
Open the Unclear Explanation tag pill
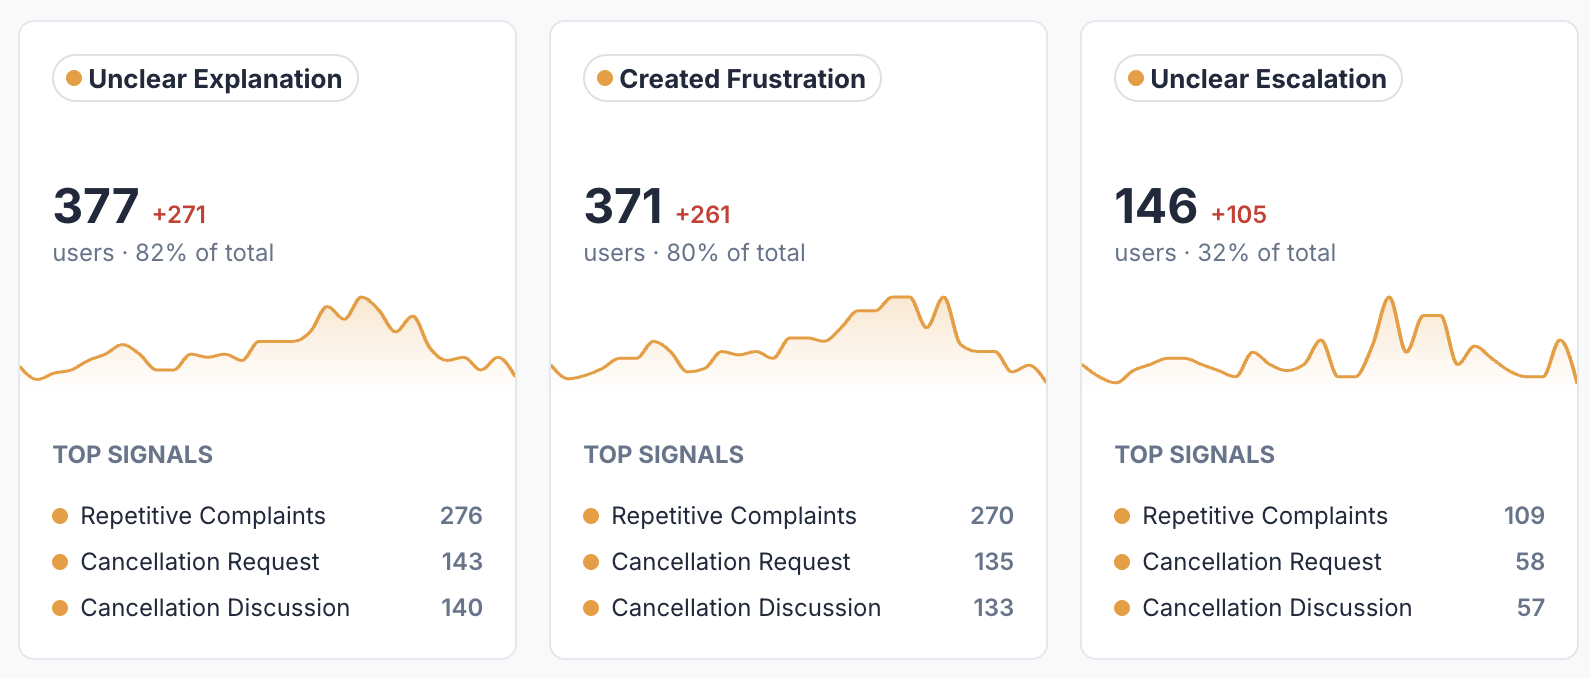pos(205,78)
